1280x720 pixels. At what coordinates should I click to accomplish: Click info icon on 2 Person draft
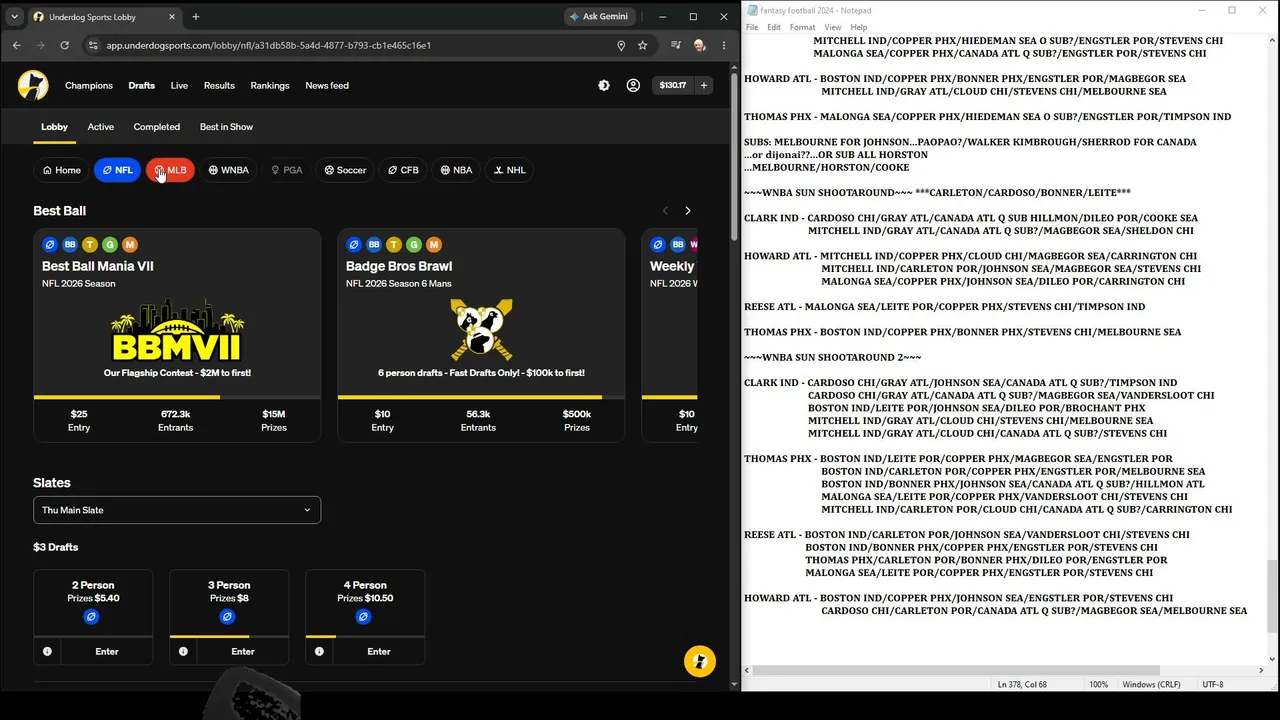[x=47, y=652]
